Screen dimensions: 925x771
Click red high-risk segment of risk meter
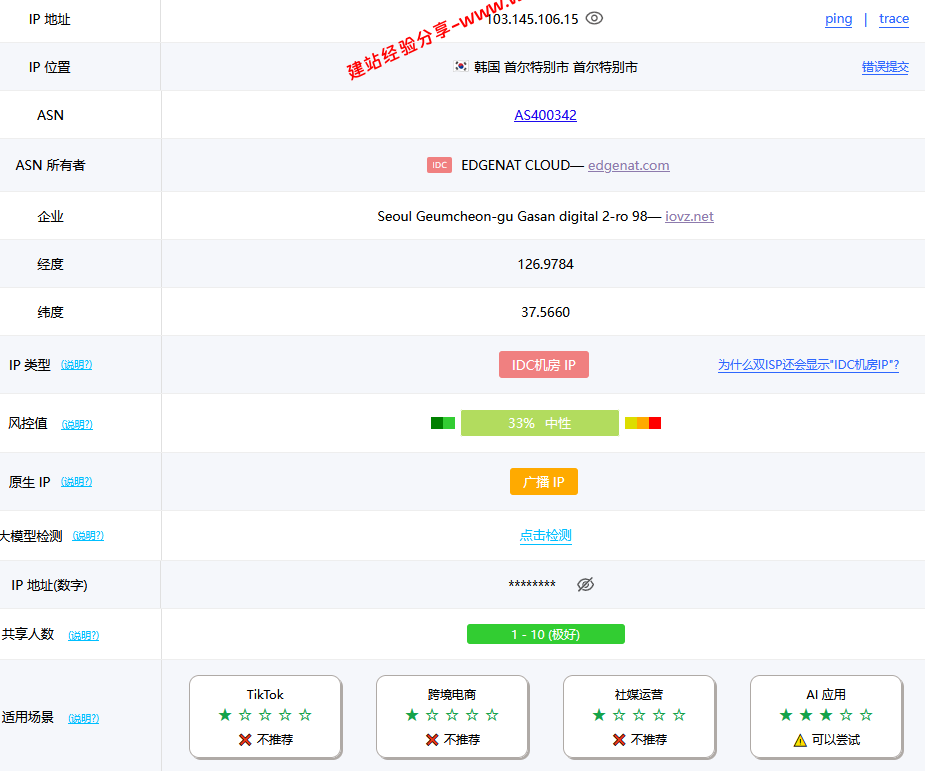pos(655,423)
